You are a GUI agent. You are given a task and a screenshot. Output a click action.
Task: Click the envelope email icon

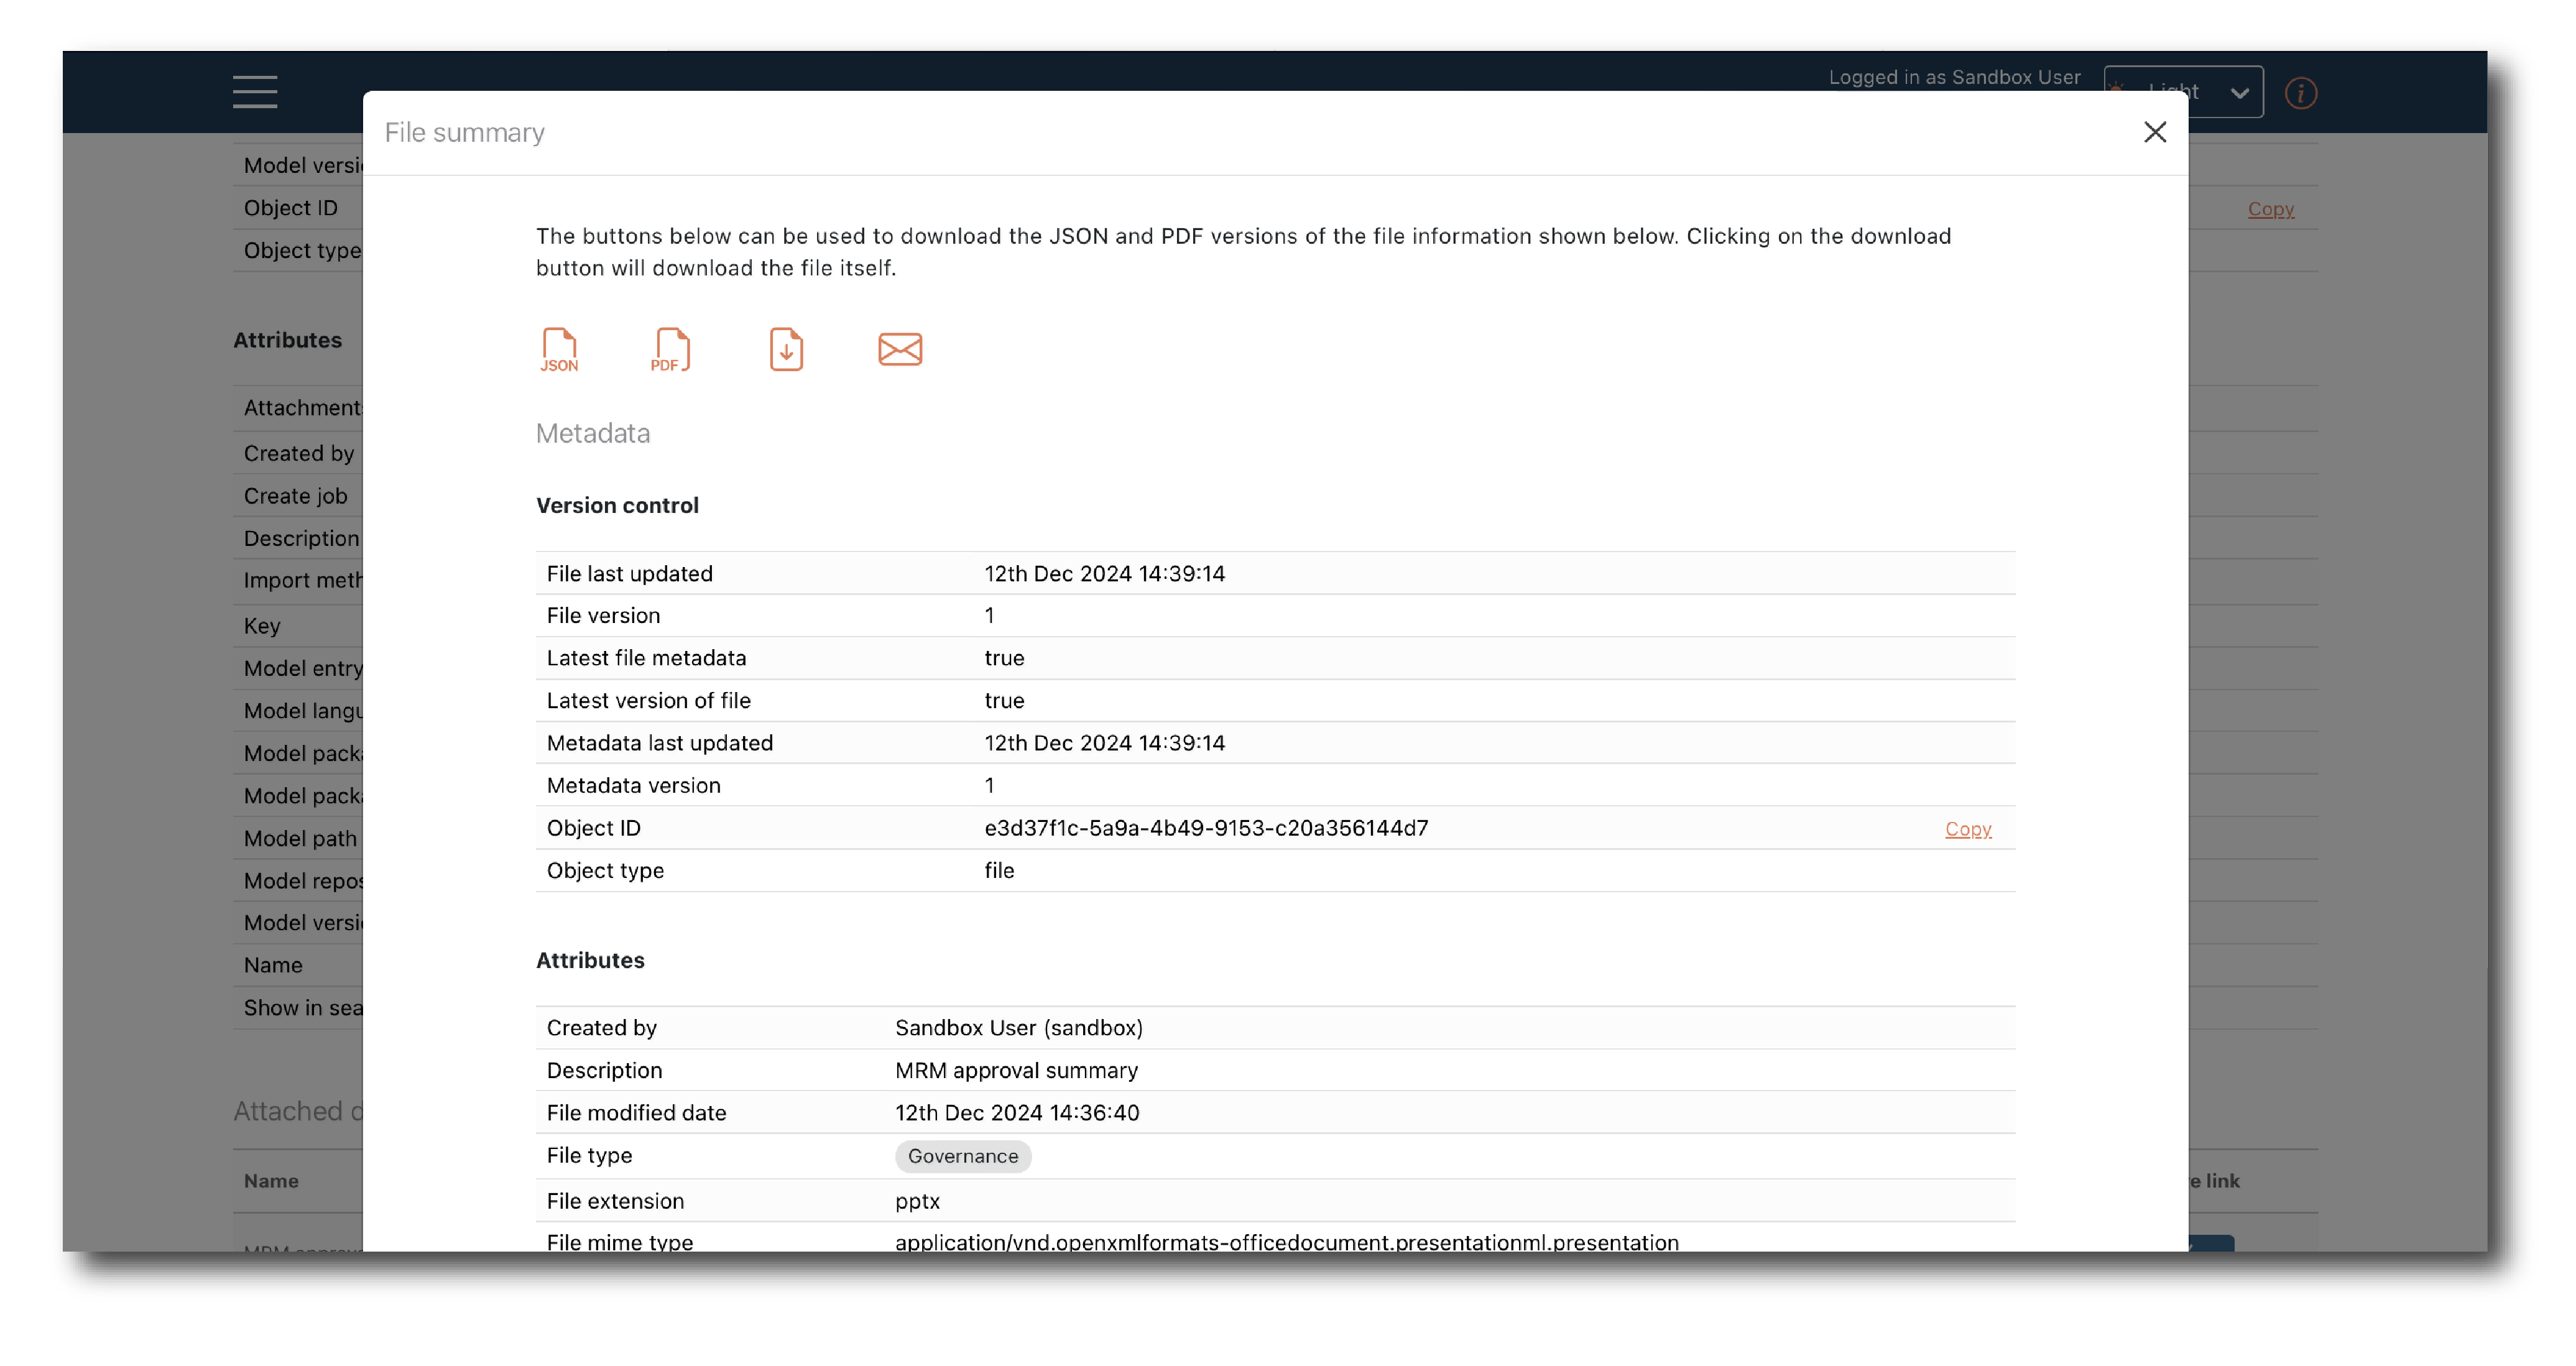click(900, 350)
